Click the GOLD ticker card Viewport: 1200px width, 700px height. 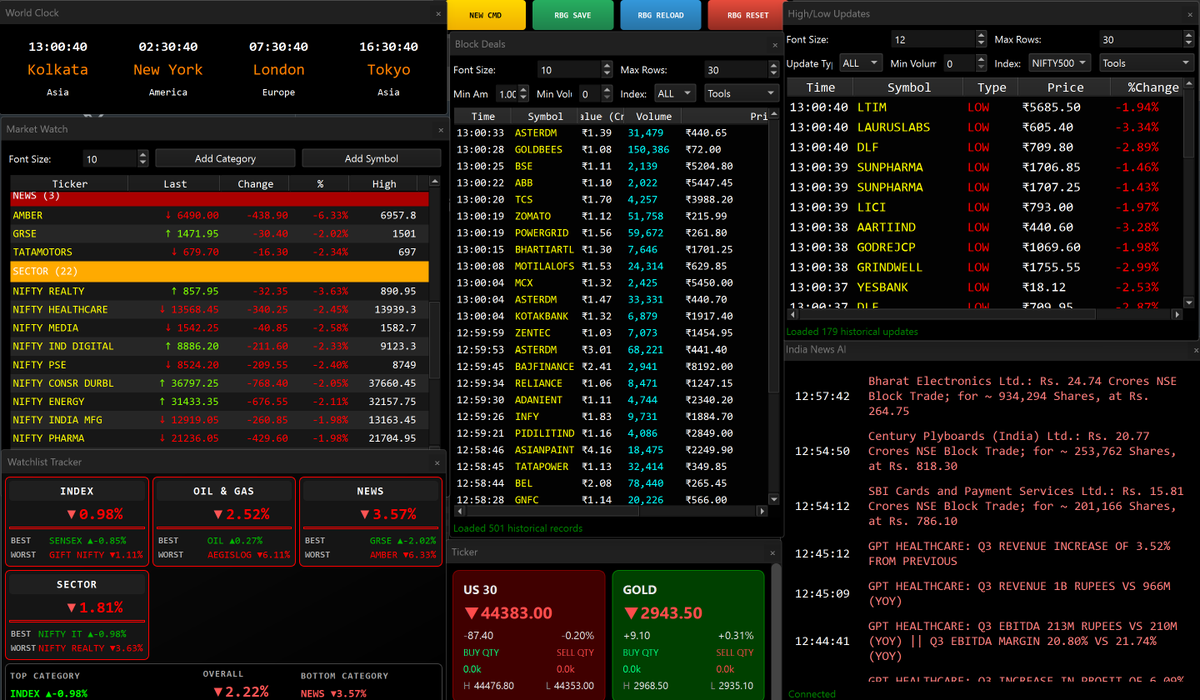687,634
